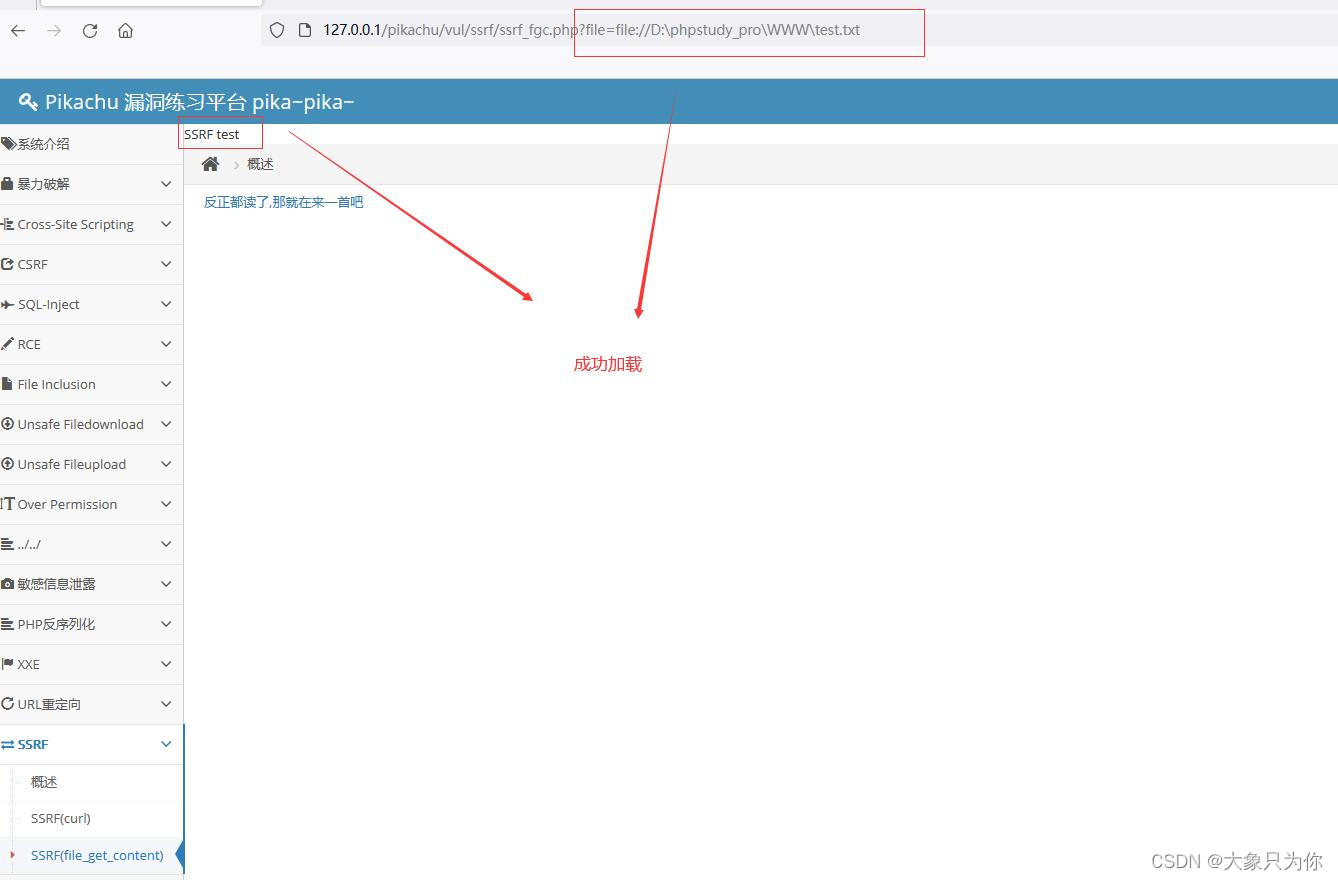This screenshot has height=880, width=1338.
Task: Click the page info document icon
Action: pos(306,30)
